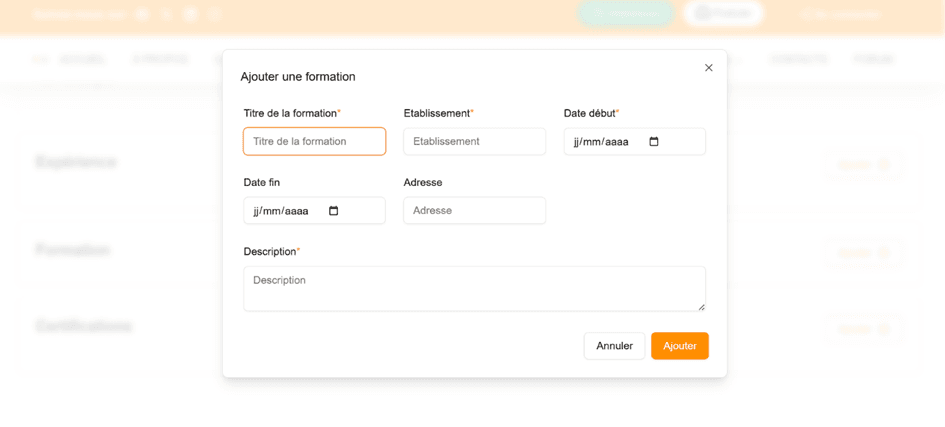The height and width of the screenshot is (427, 945).
Task: Click the "Date début" label
Action: 590,114
